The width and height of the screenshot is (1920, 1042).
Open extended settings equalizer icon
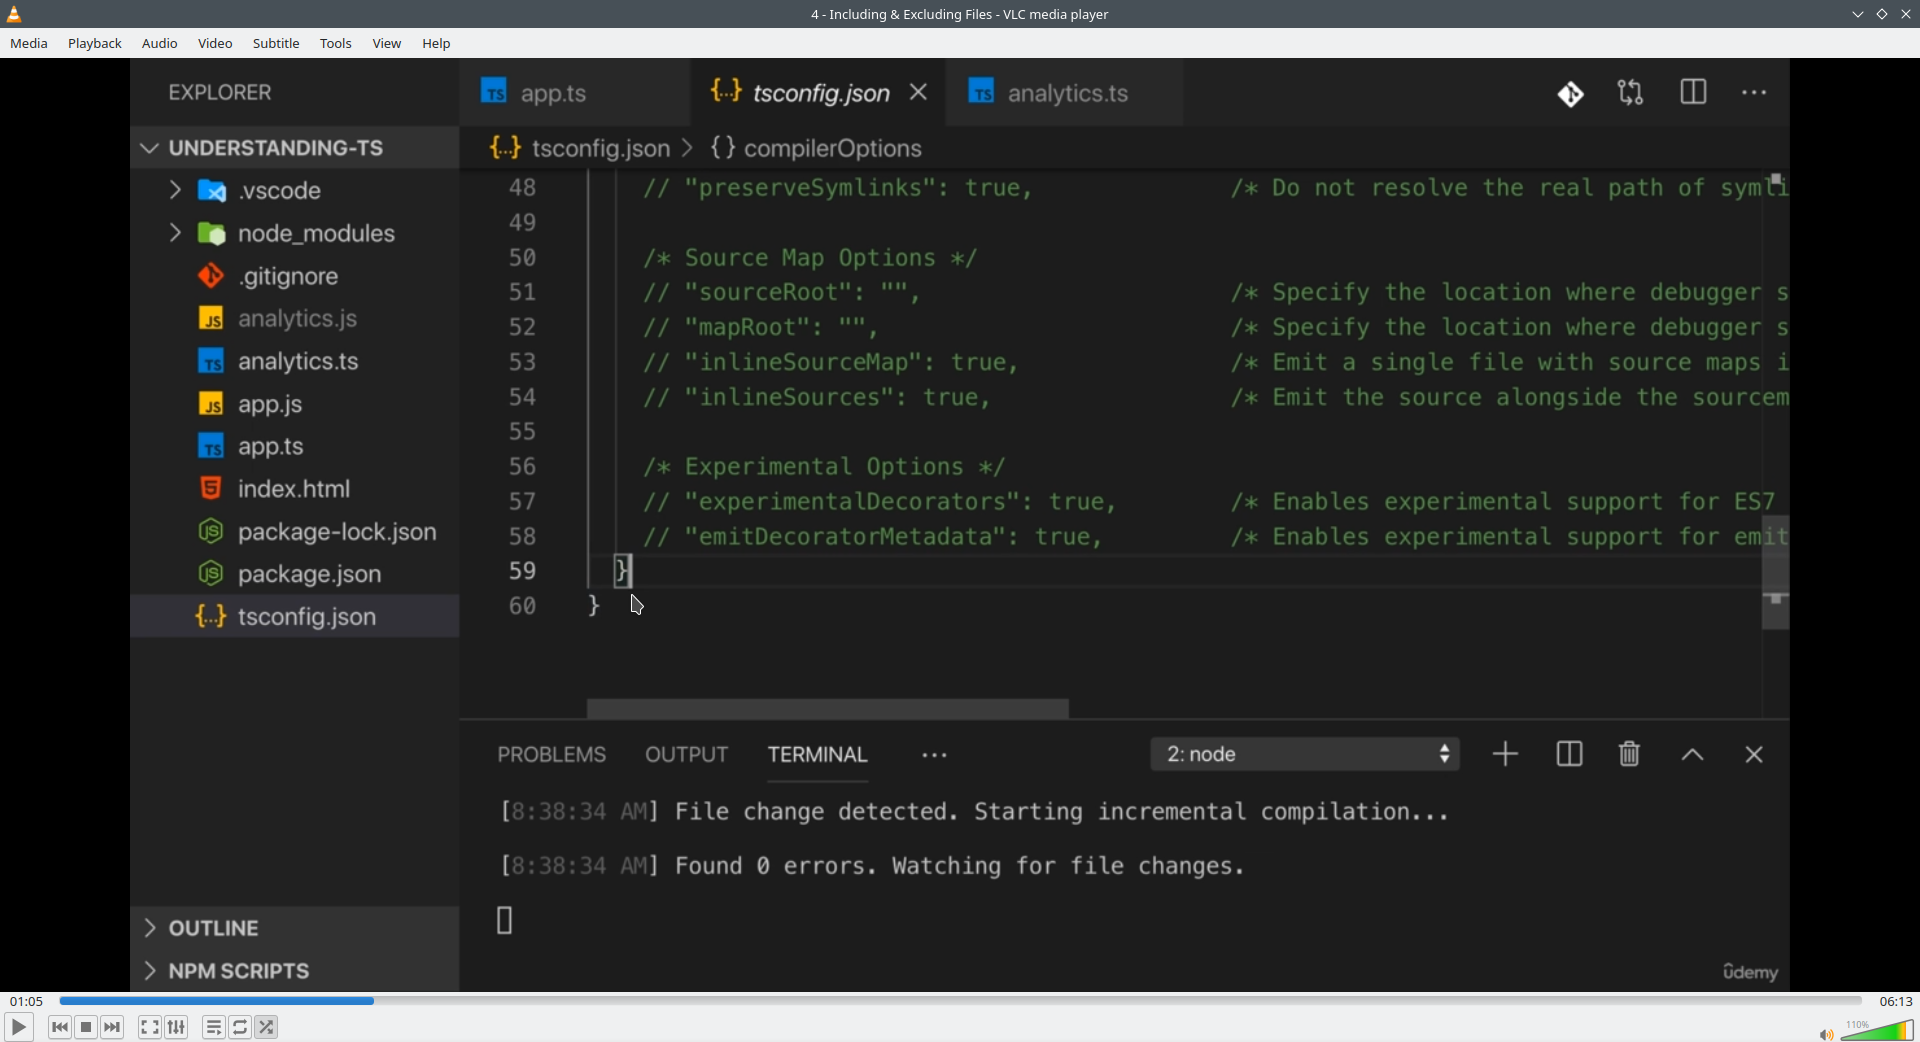(177, 1027)
